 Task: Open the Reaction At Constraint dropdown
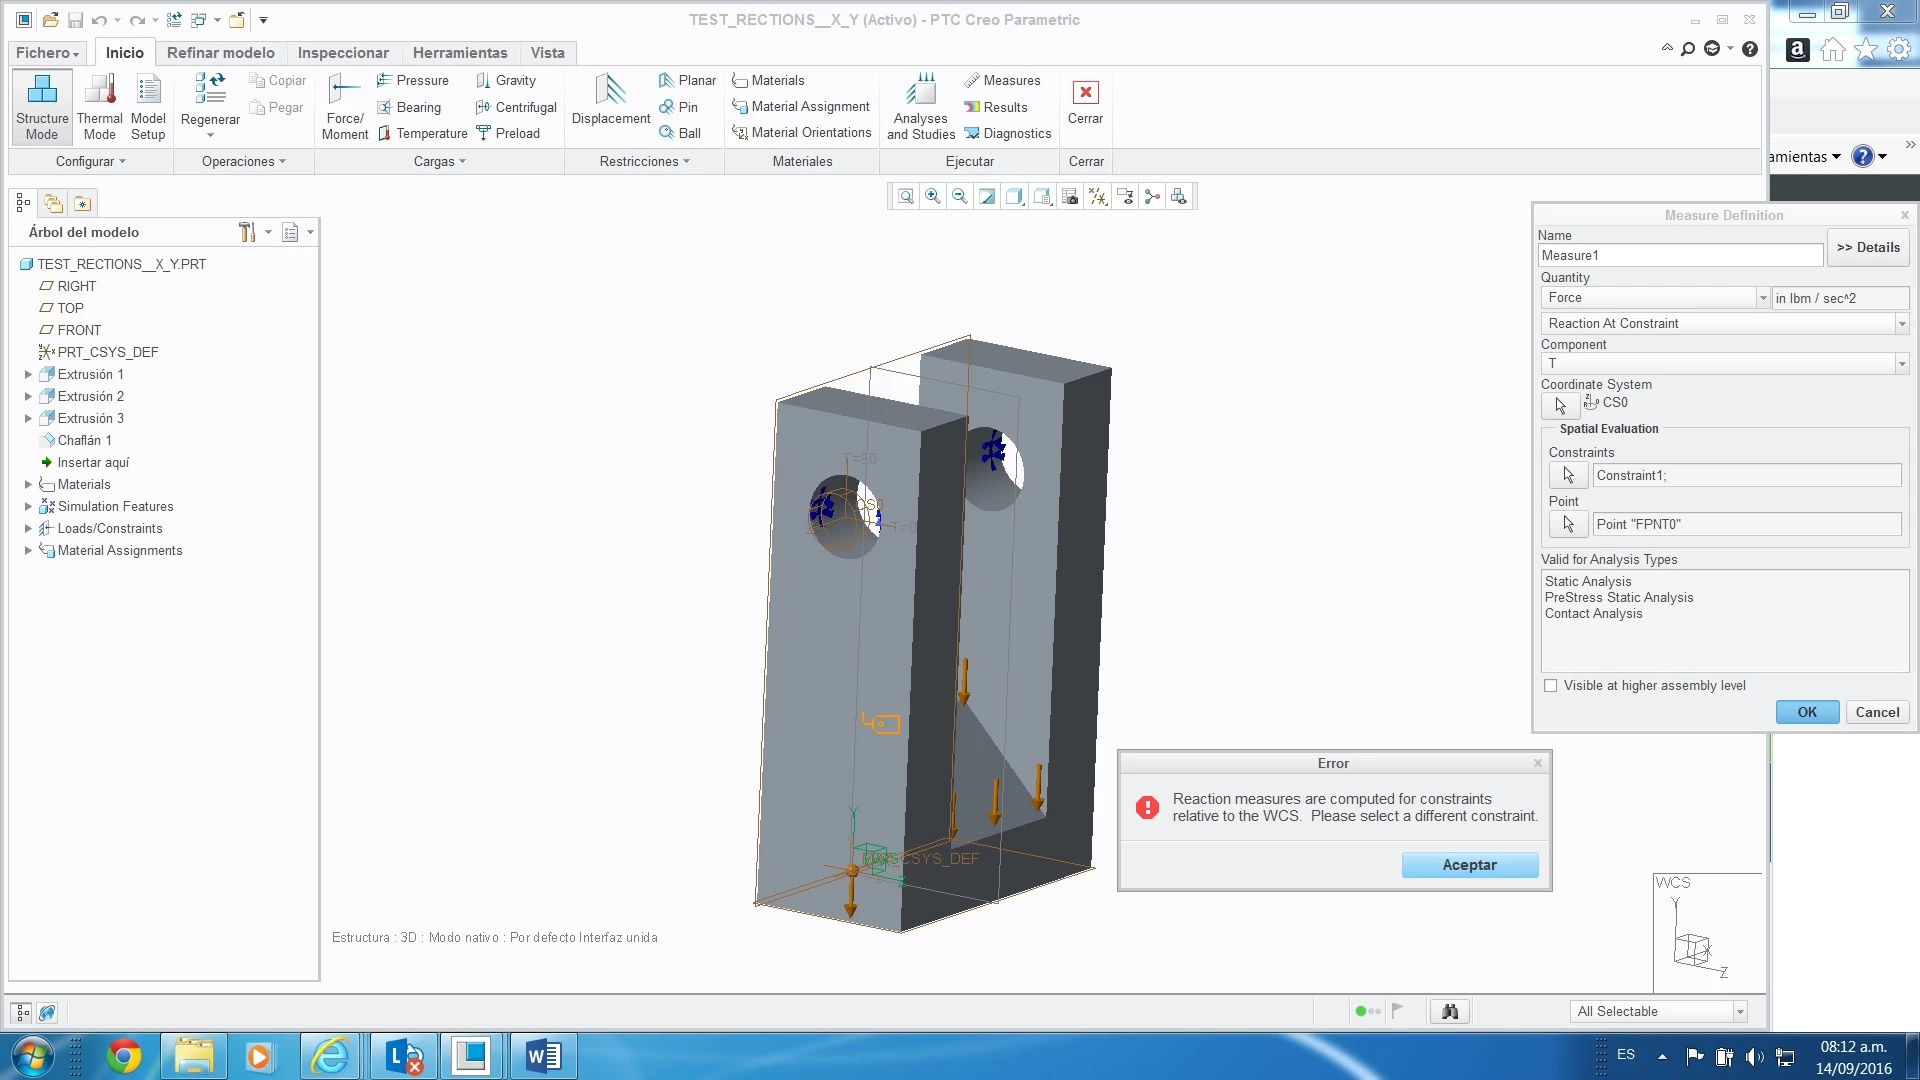[1901, 324]
